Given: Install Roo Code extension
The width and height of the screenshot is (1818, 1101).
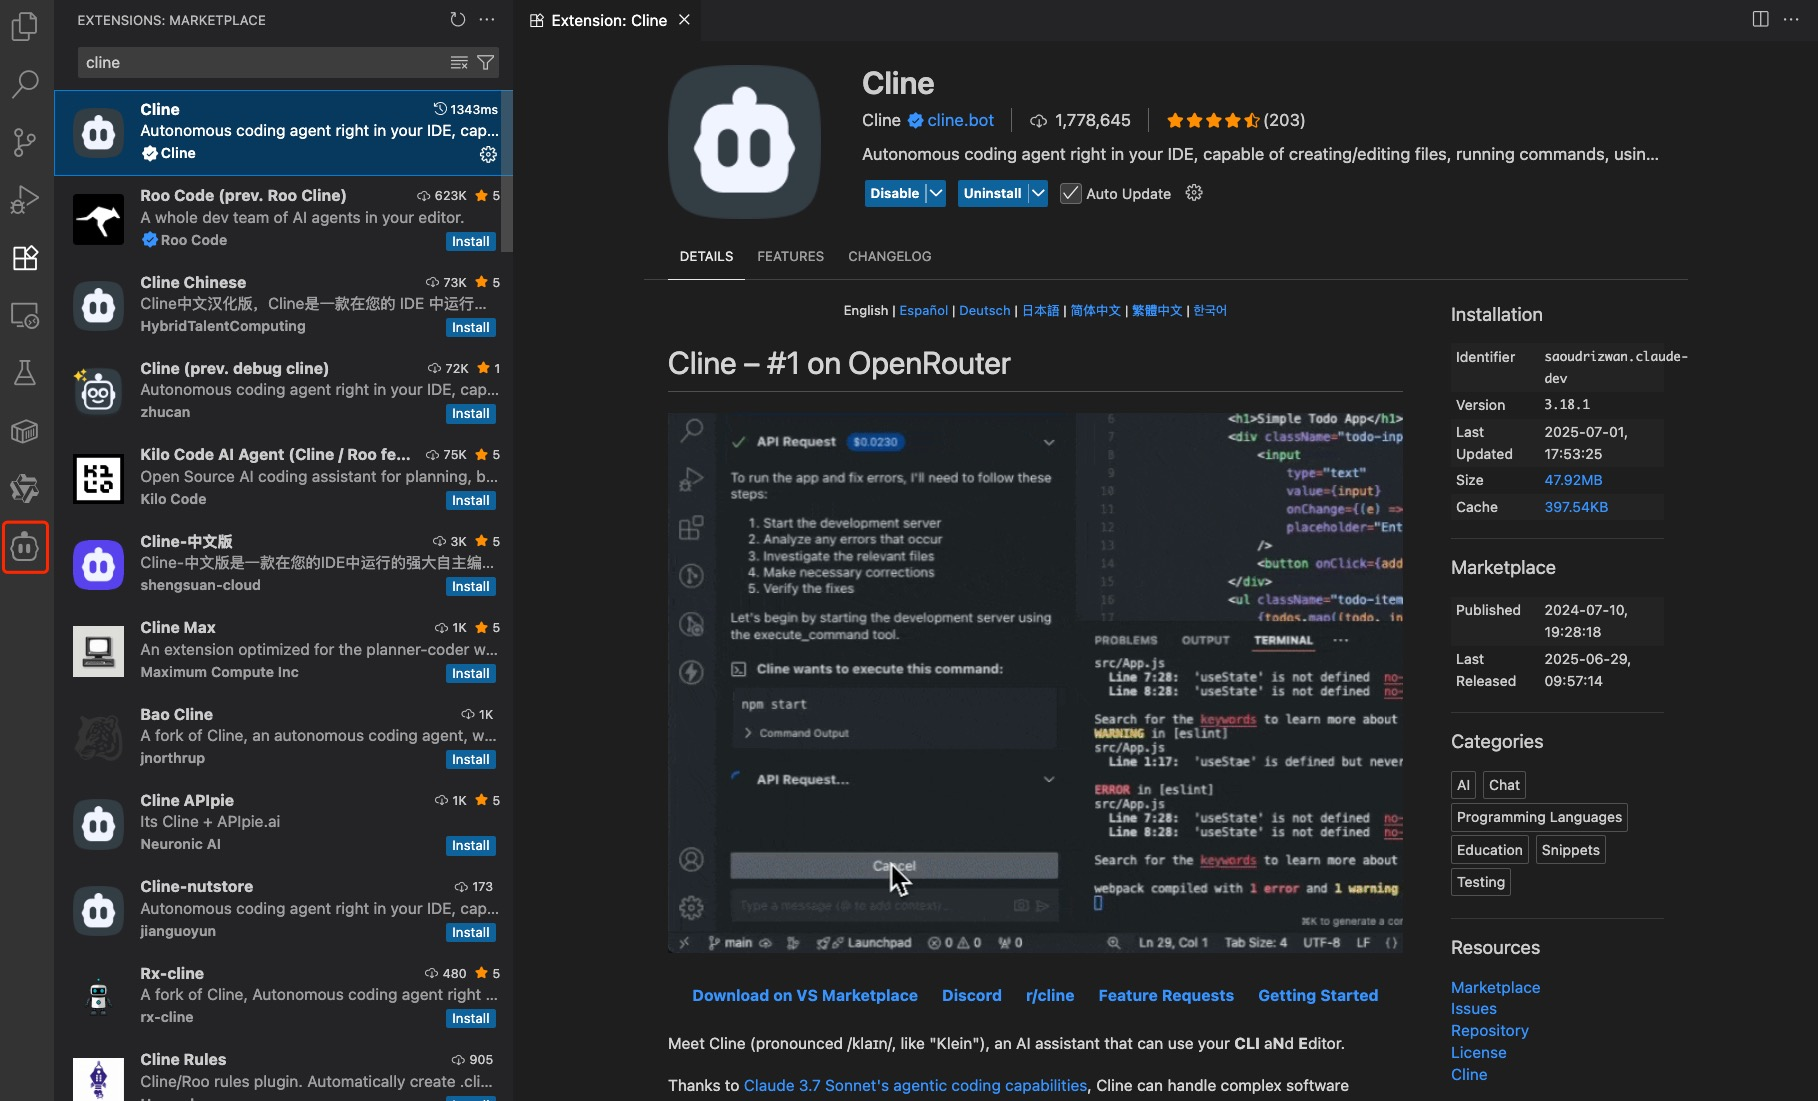Looking at the screenshot, I should coord(470,241).
